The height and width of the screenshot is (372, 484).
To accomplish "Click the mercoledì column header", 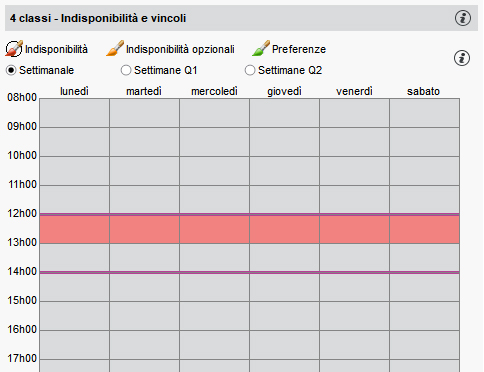I will tap(214, 91).
